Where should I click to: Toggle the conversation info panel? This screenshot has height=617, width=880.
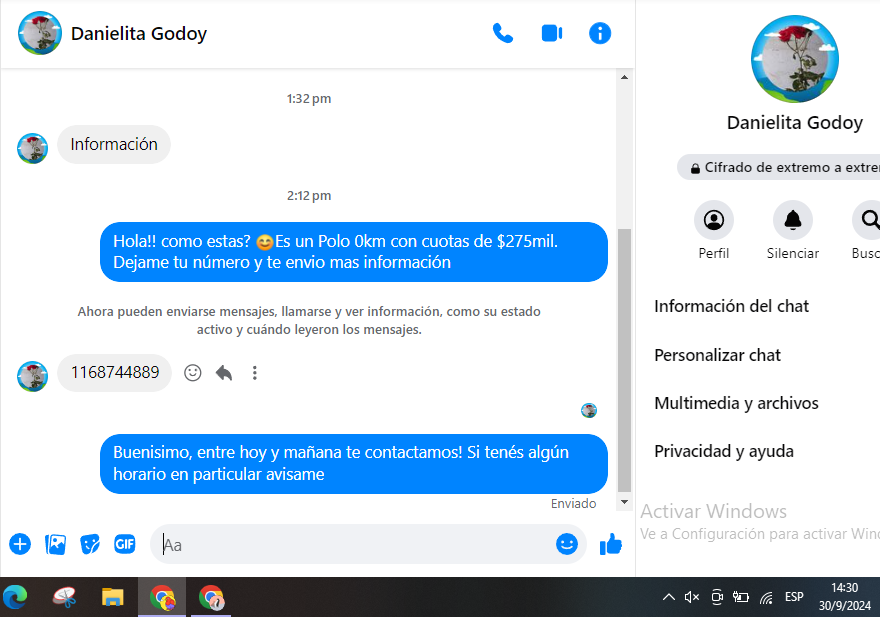pos(600,33)
